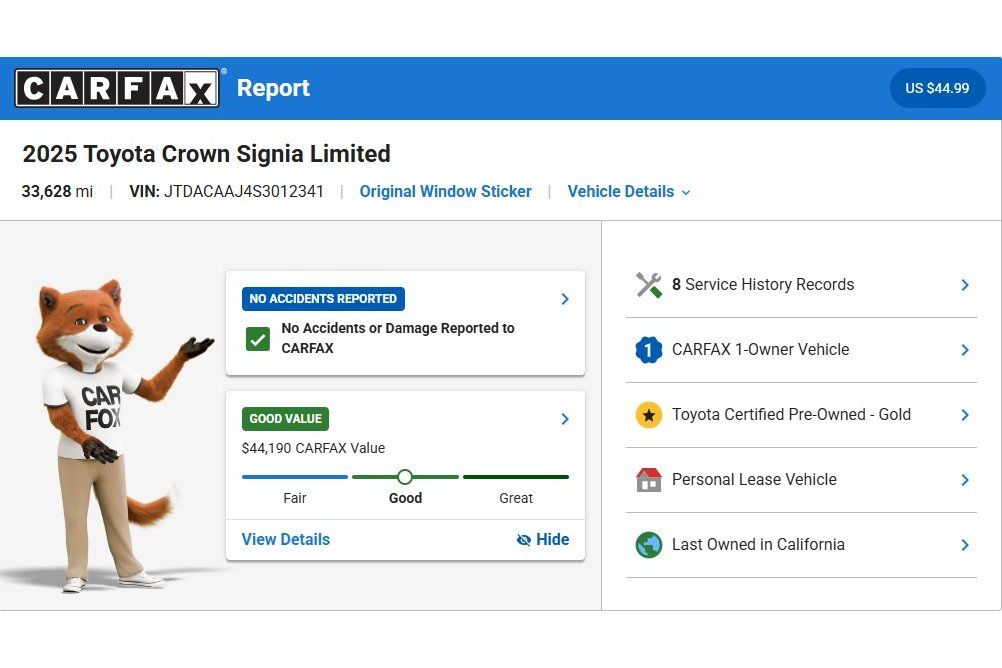
Task: Click the Good marker on value slider
Action: point(405,477)
